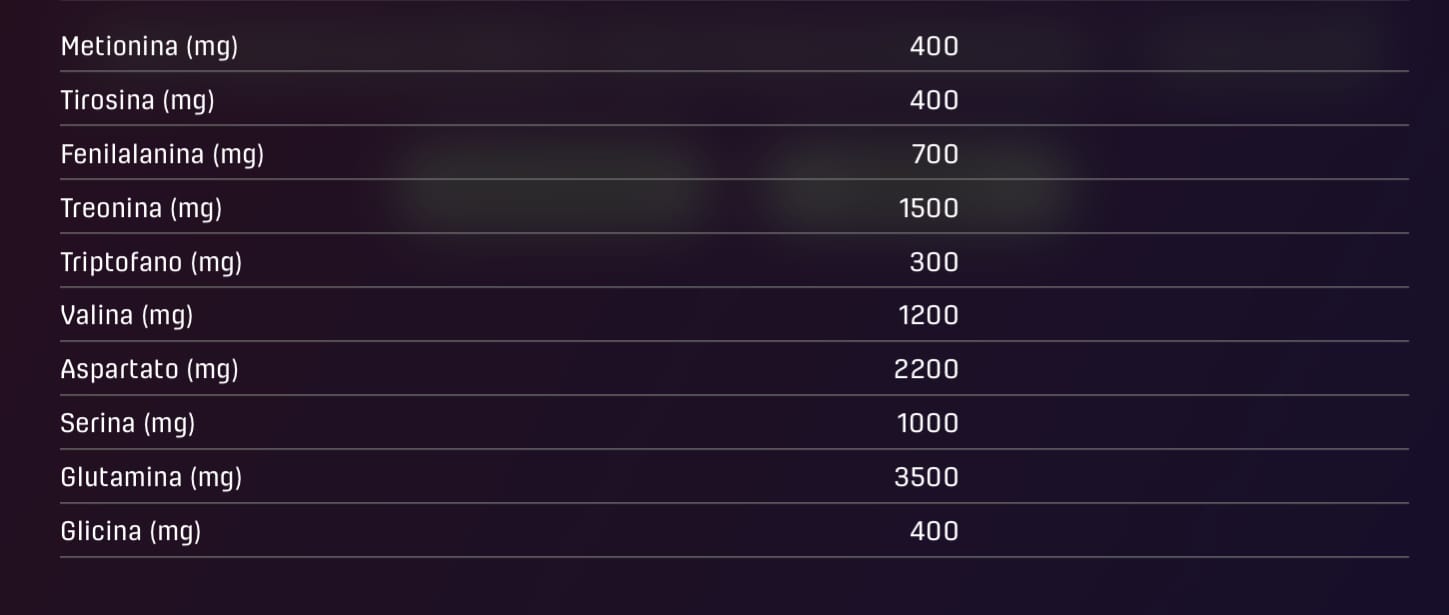Click the Glutamina (mg) text
1449x615 pixels.
click(151, 478)
